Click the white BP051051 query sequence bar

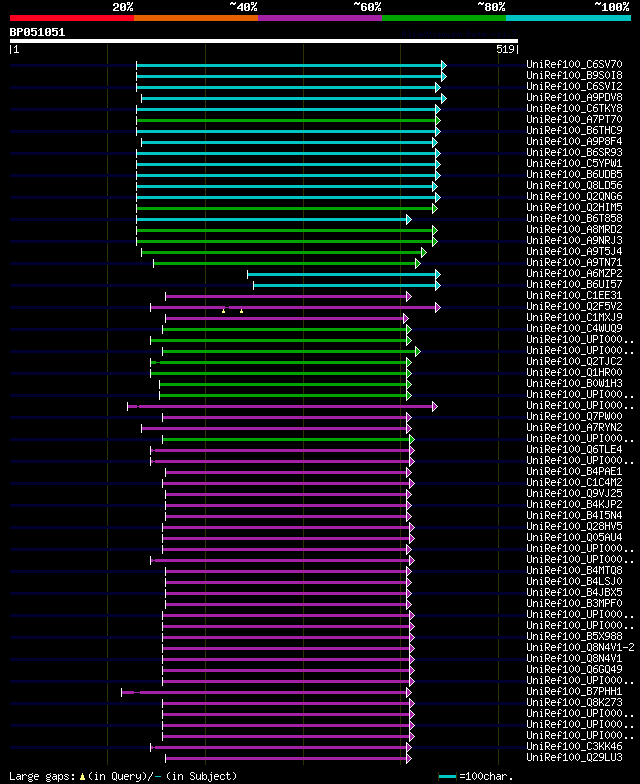pyautogui.click(x=264, y=41)
